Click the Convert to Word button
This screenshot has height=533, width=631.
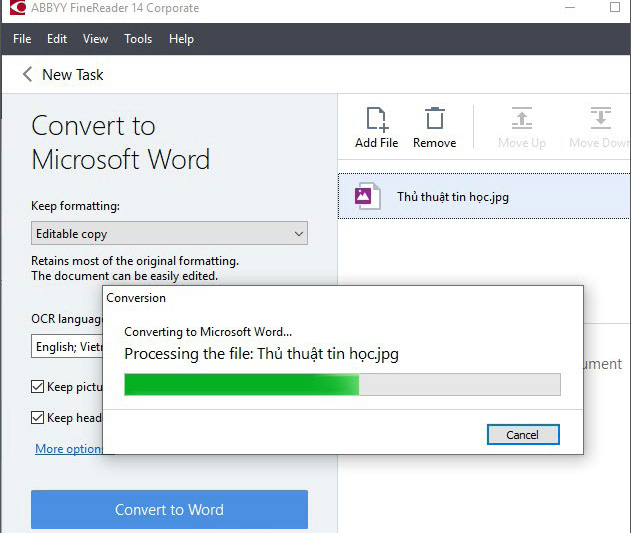[169, 510]
